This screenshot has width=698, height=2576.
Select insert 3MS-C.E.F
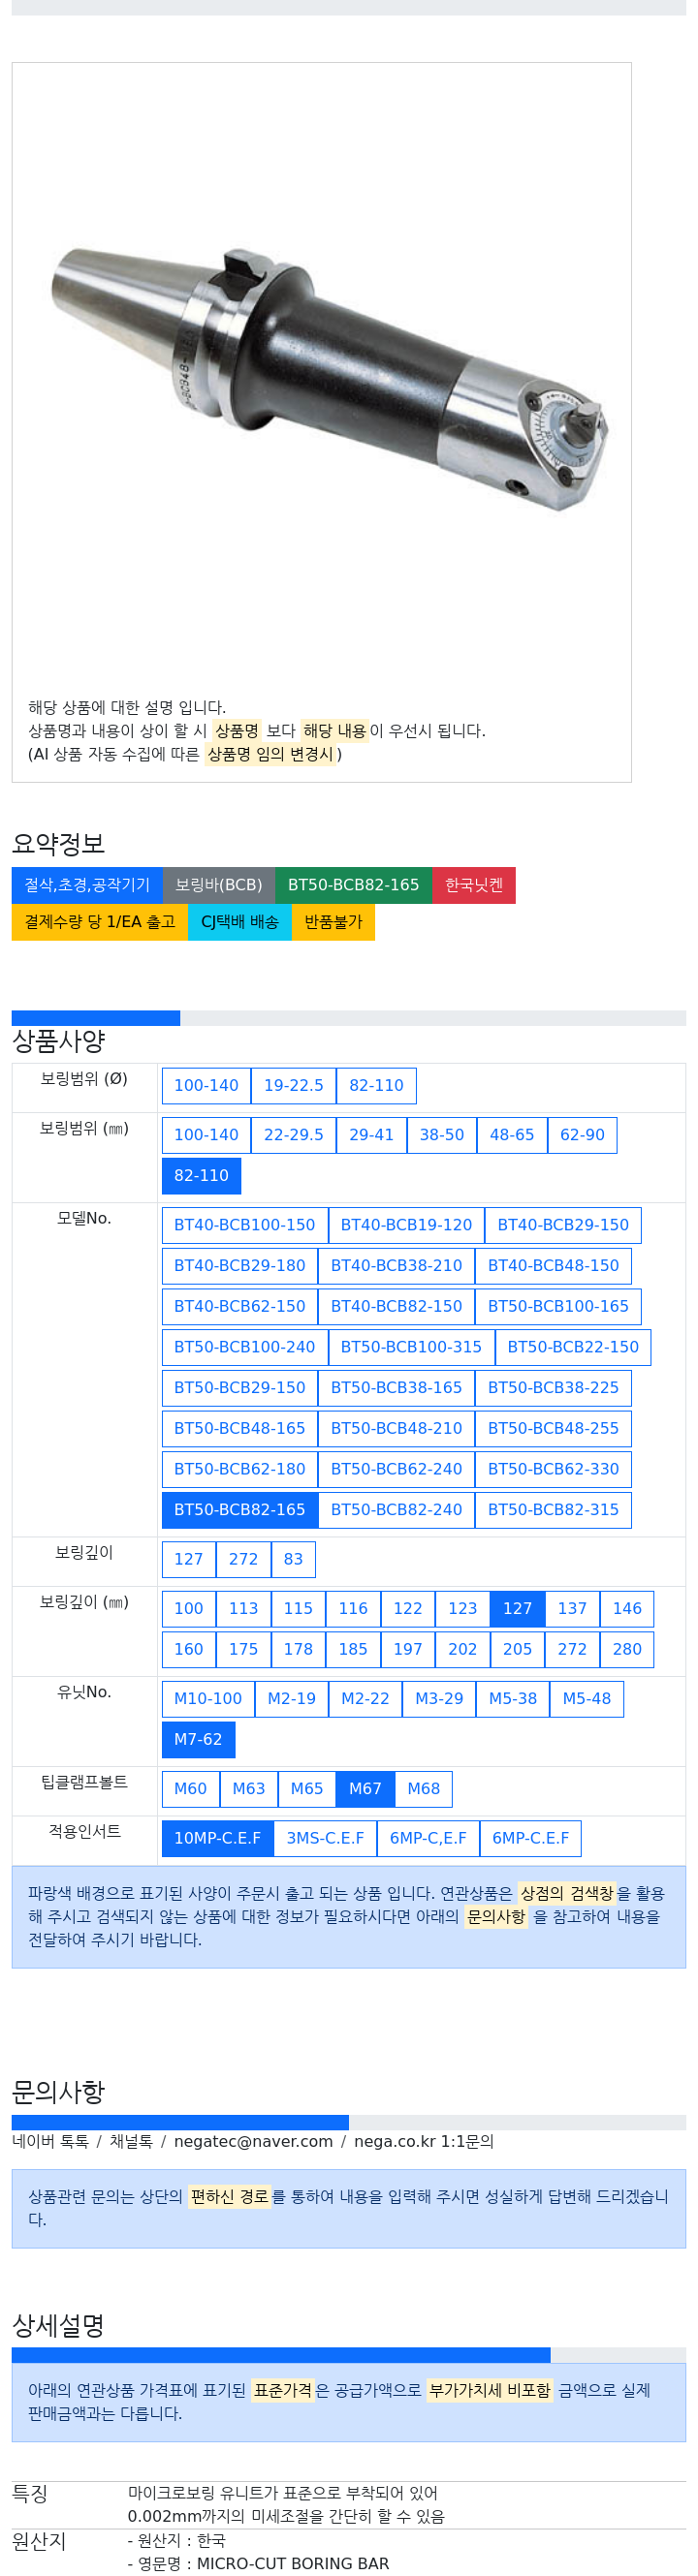coord(326,1840)
